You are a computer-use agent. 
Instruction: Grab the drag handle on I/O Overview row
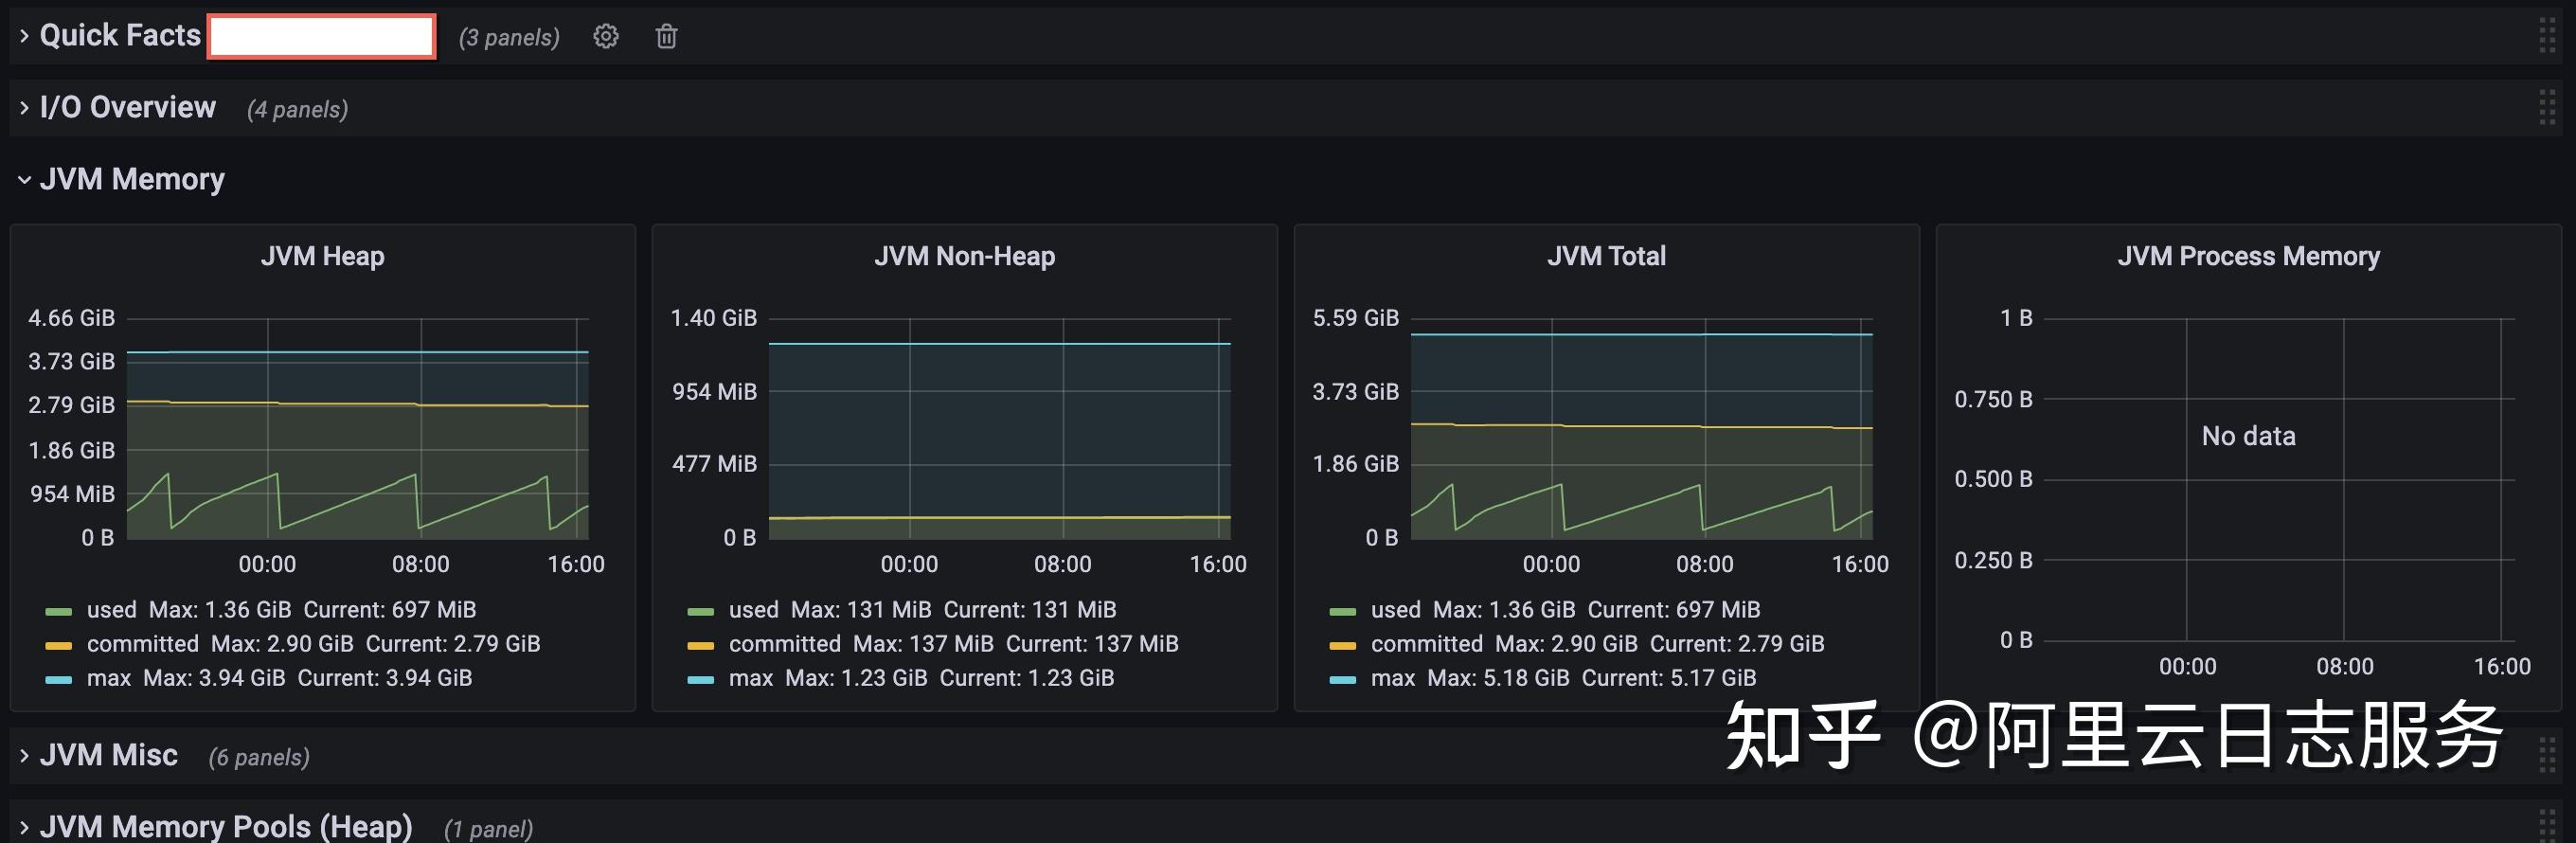point(2547,108)
